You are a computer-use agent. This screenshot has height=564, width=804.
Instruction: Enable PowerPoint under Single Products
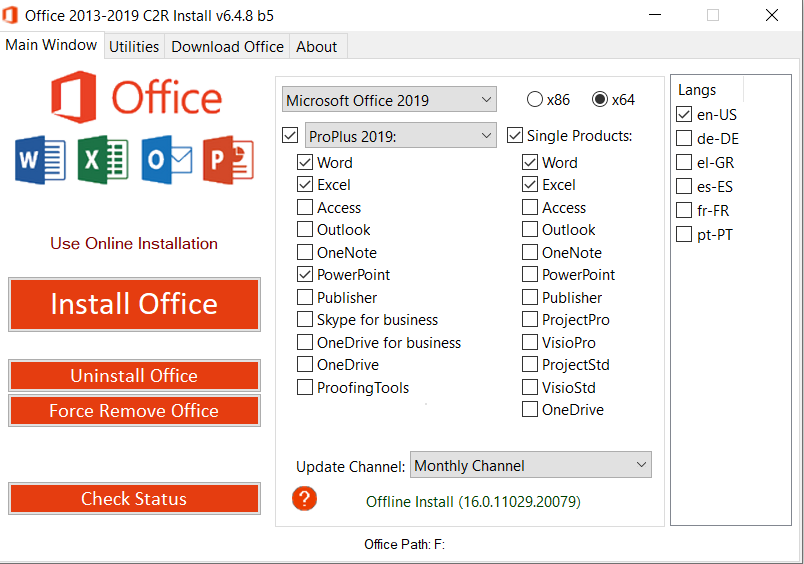tap(530, 274)
